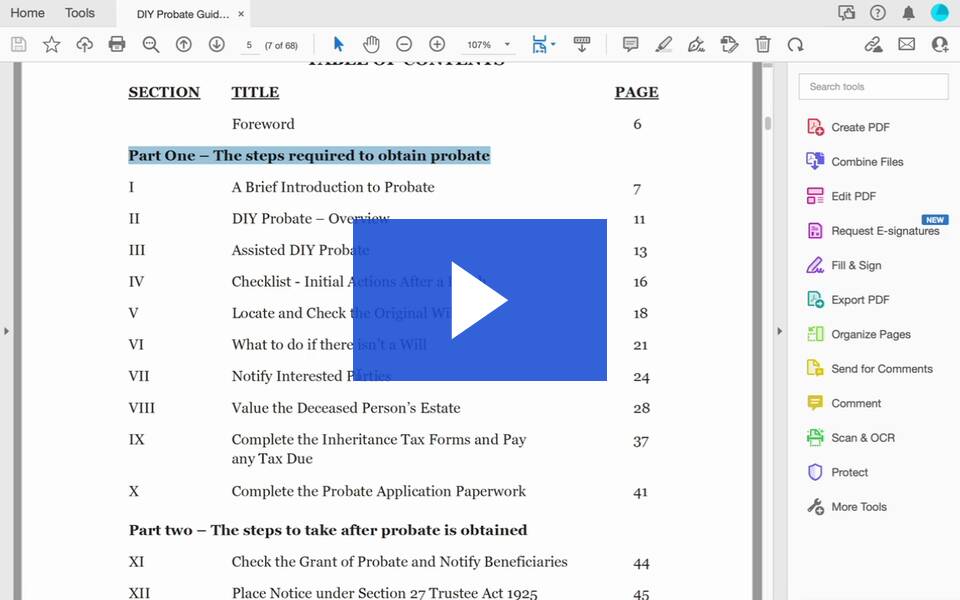
Task: Open Scan & OCR tool
Action: (x=851, y=438)
